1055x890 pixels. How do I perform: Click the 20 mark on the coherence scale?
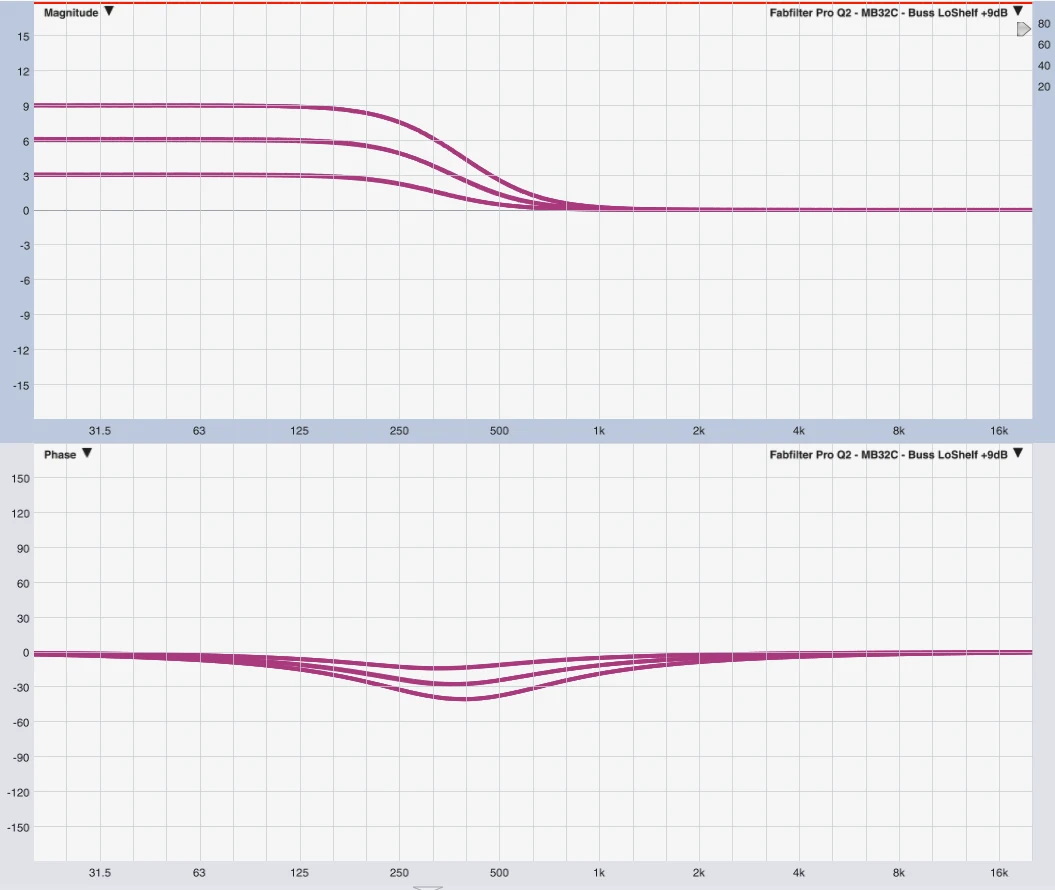click(1044, 87)
